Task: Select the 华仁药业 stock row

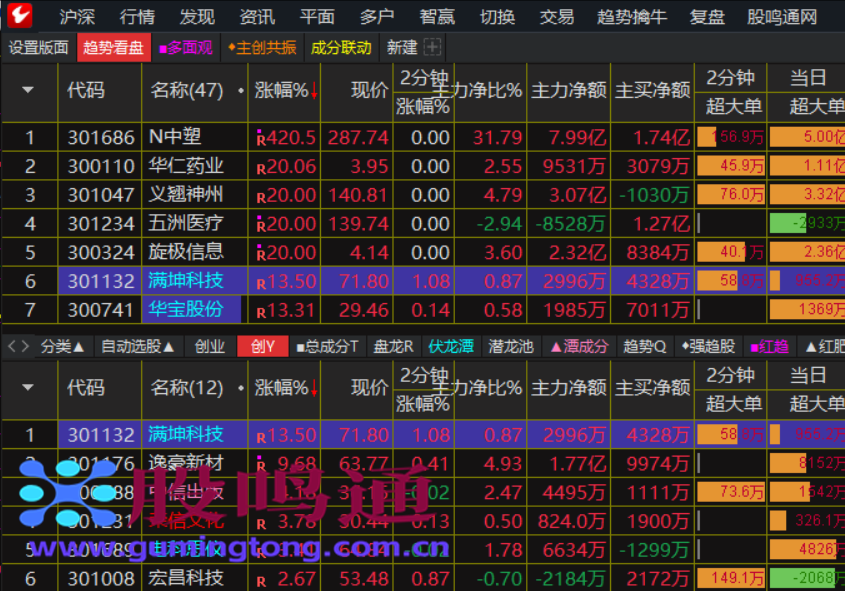Action: (x=422, y=166)
